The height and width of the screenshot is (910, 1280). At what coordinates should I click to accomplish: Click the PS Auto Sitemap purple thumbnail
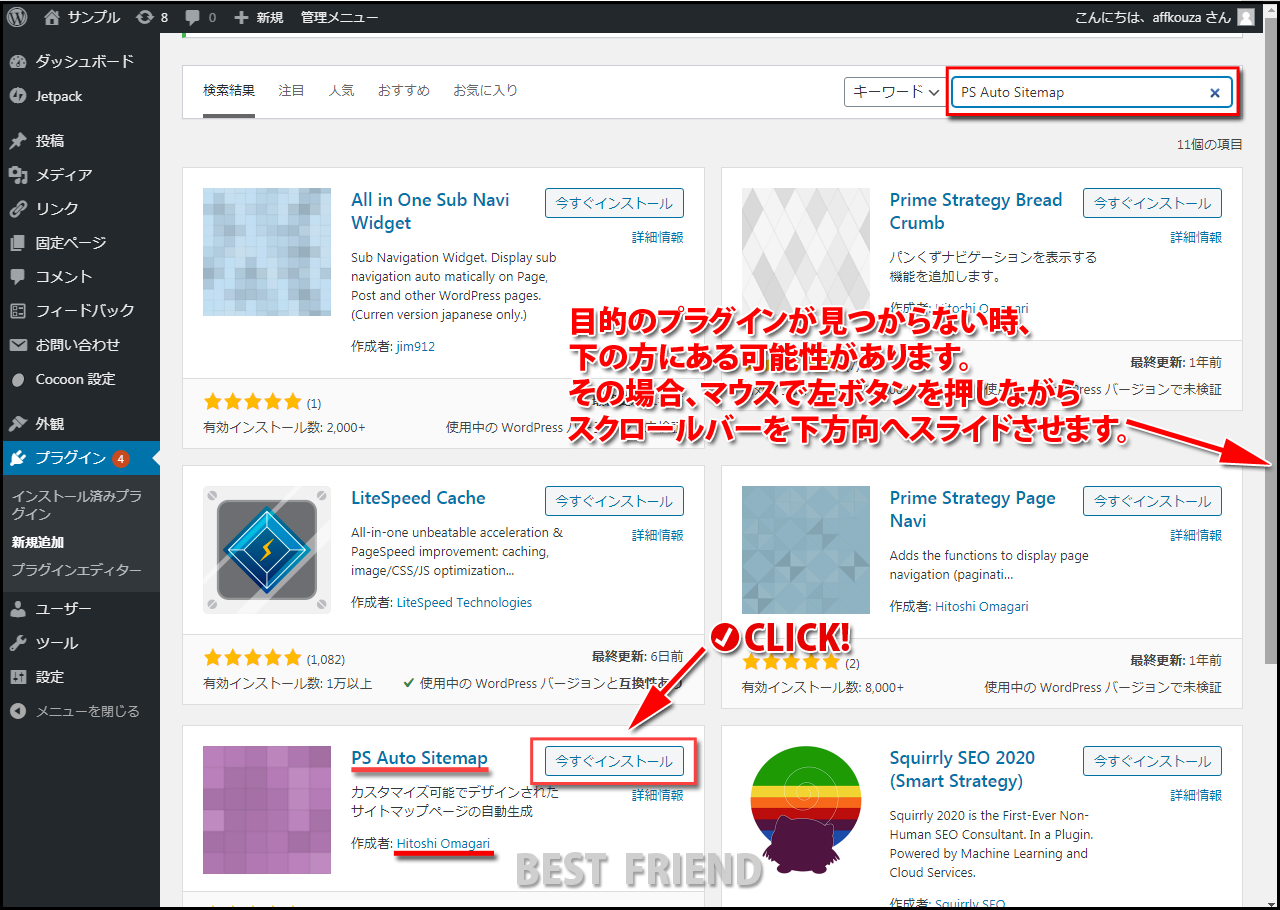point(267,810)
